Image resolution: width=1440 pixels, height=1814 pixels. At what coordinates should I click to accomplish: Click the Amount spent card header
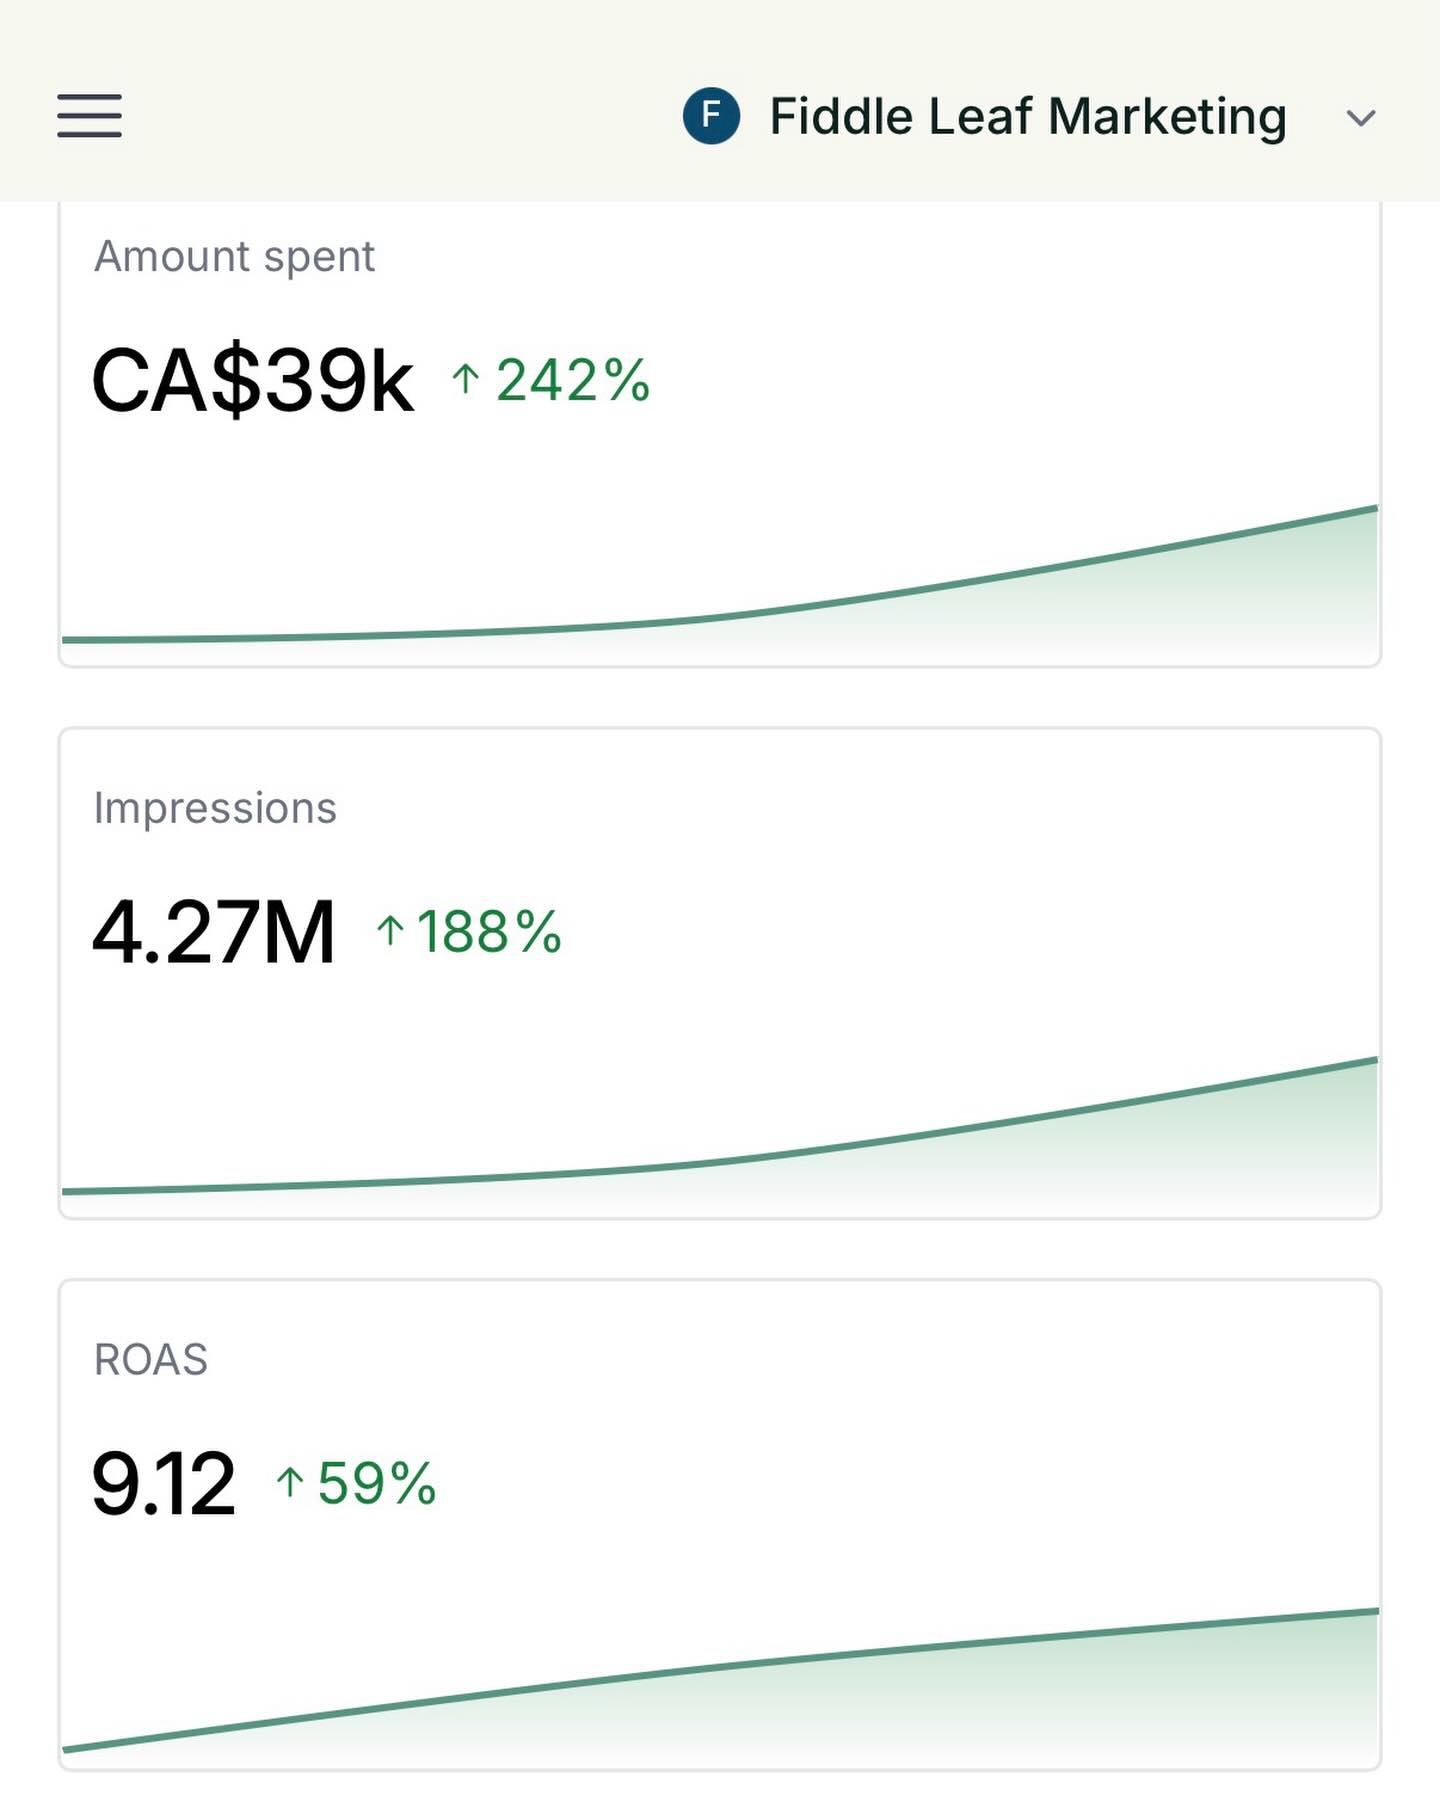[234, 256]
